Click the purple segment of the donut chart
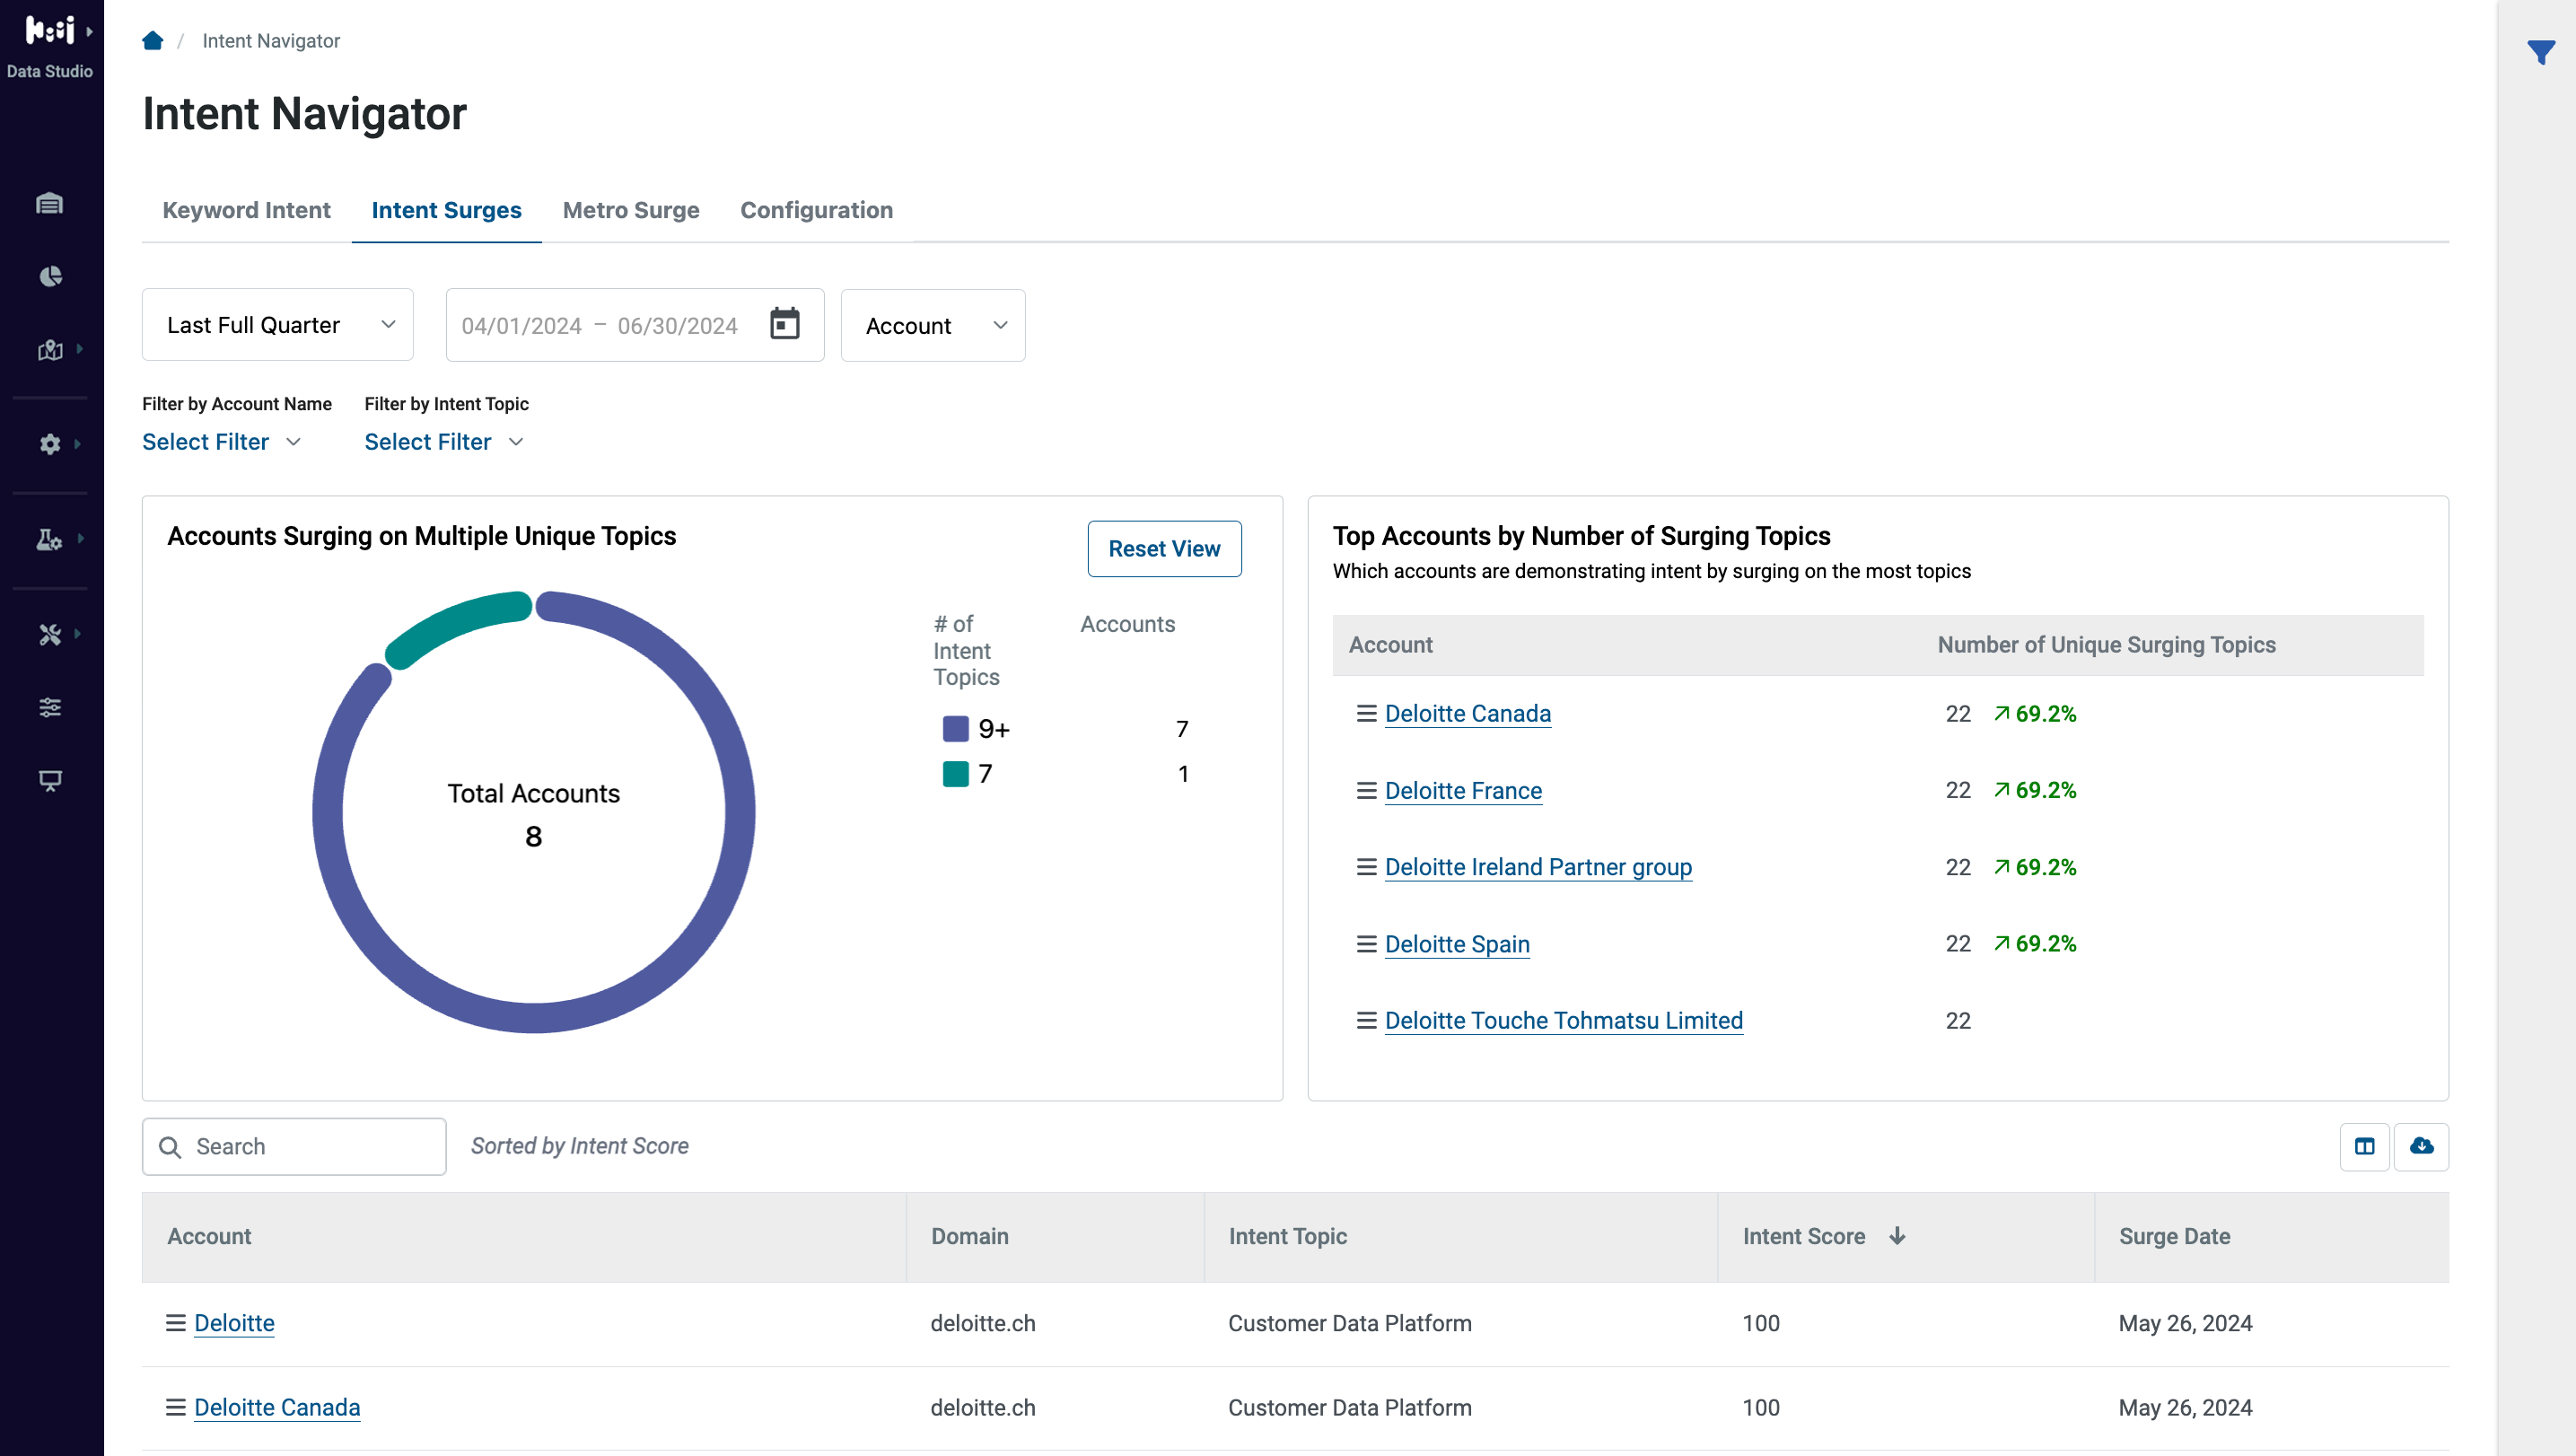 tap(739, 812)
